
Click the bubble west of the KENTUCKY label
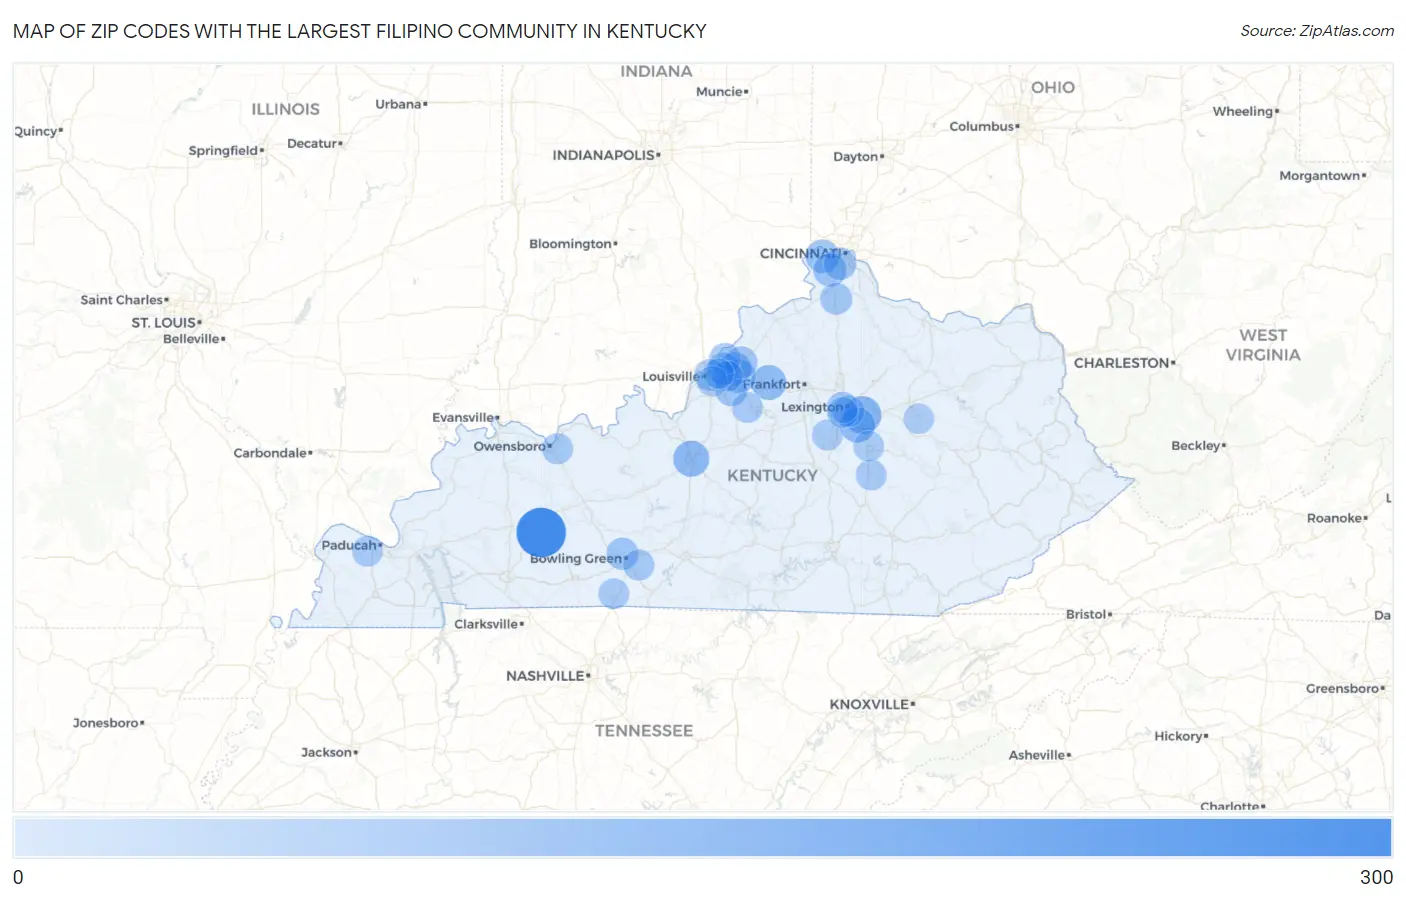[x=691, y=459]
